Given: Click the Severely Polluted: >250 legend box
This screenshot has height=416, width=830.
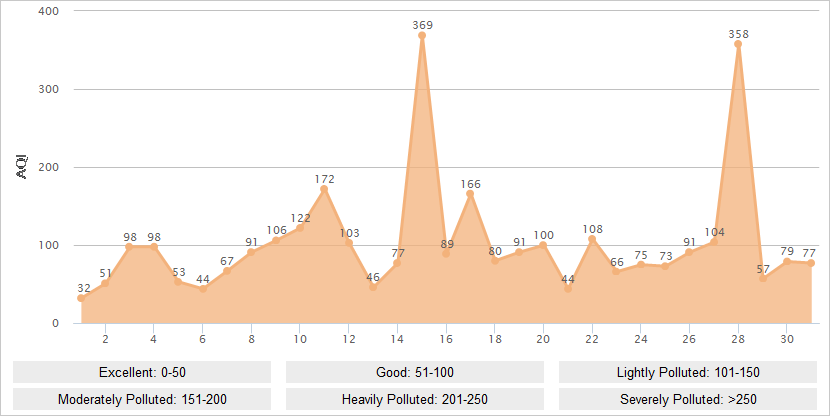Looking at the screenshot, I should point(688,399).
